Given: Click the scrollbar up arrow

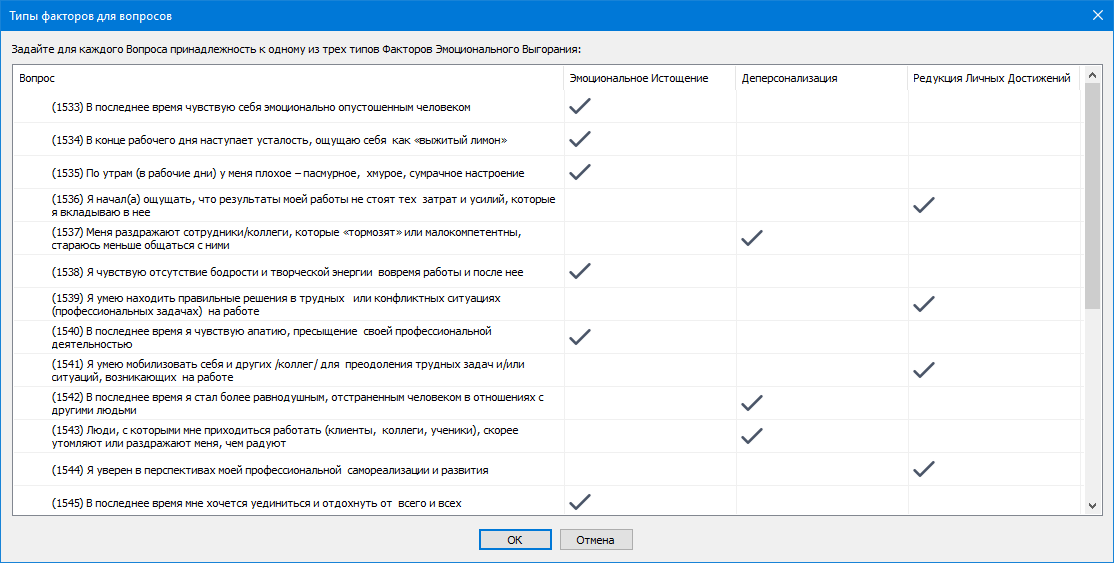Looking at the screenshot, I should pos(1092,77).
